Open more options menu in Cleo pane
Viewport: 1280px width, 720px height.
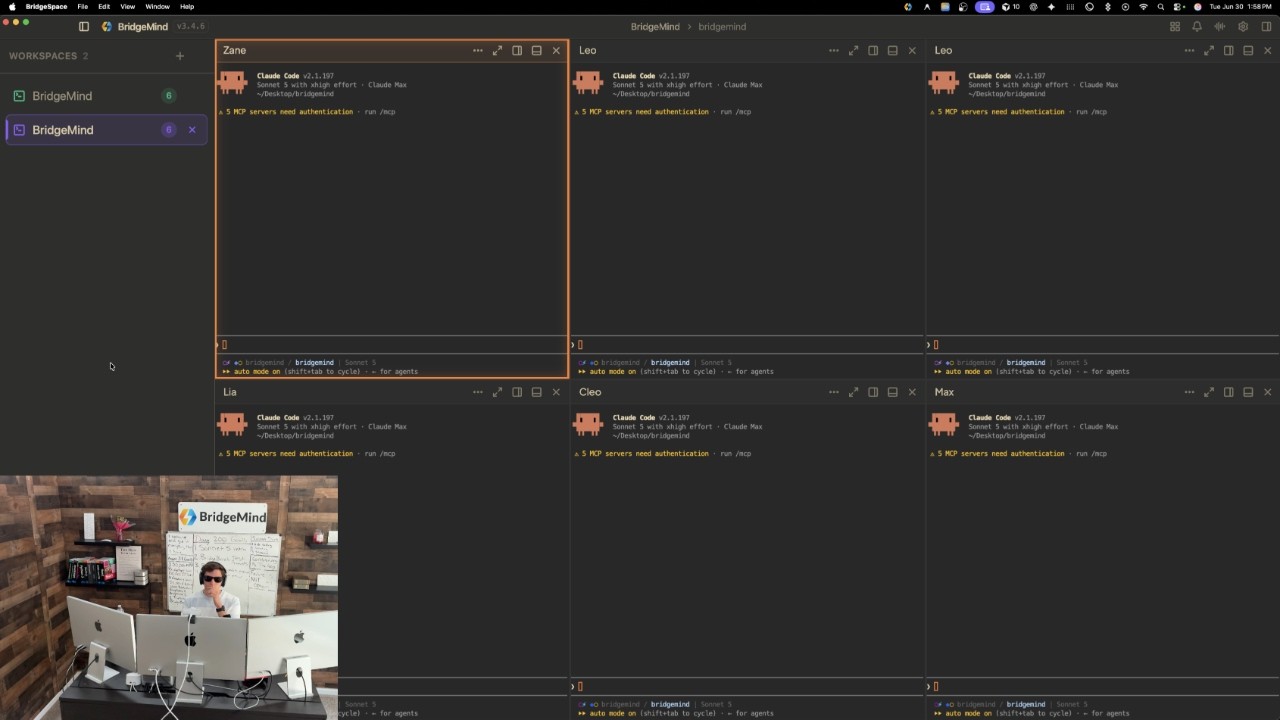coord(834,392)
